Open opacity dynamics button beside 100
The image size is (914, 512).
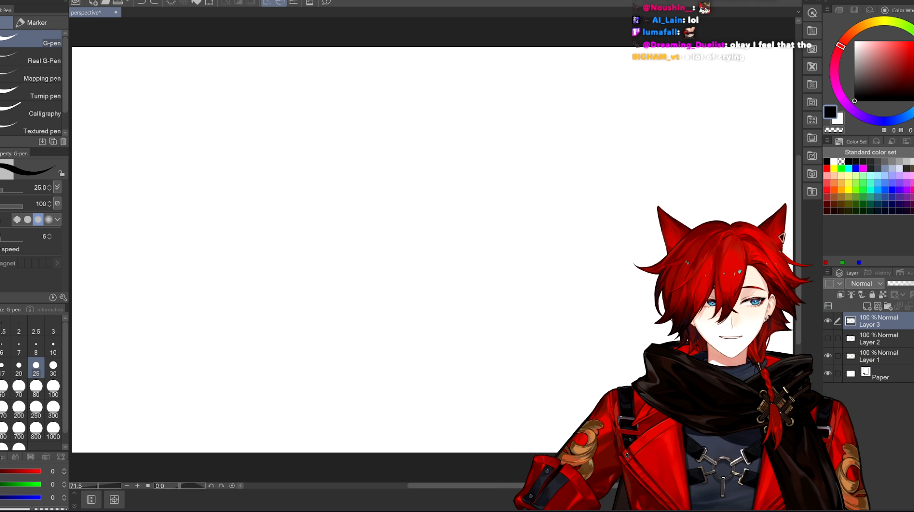click(57, 203)
